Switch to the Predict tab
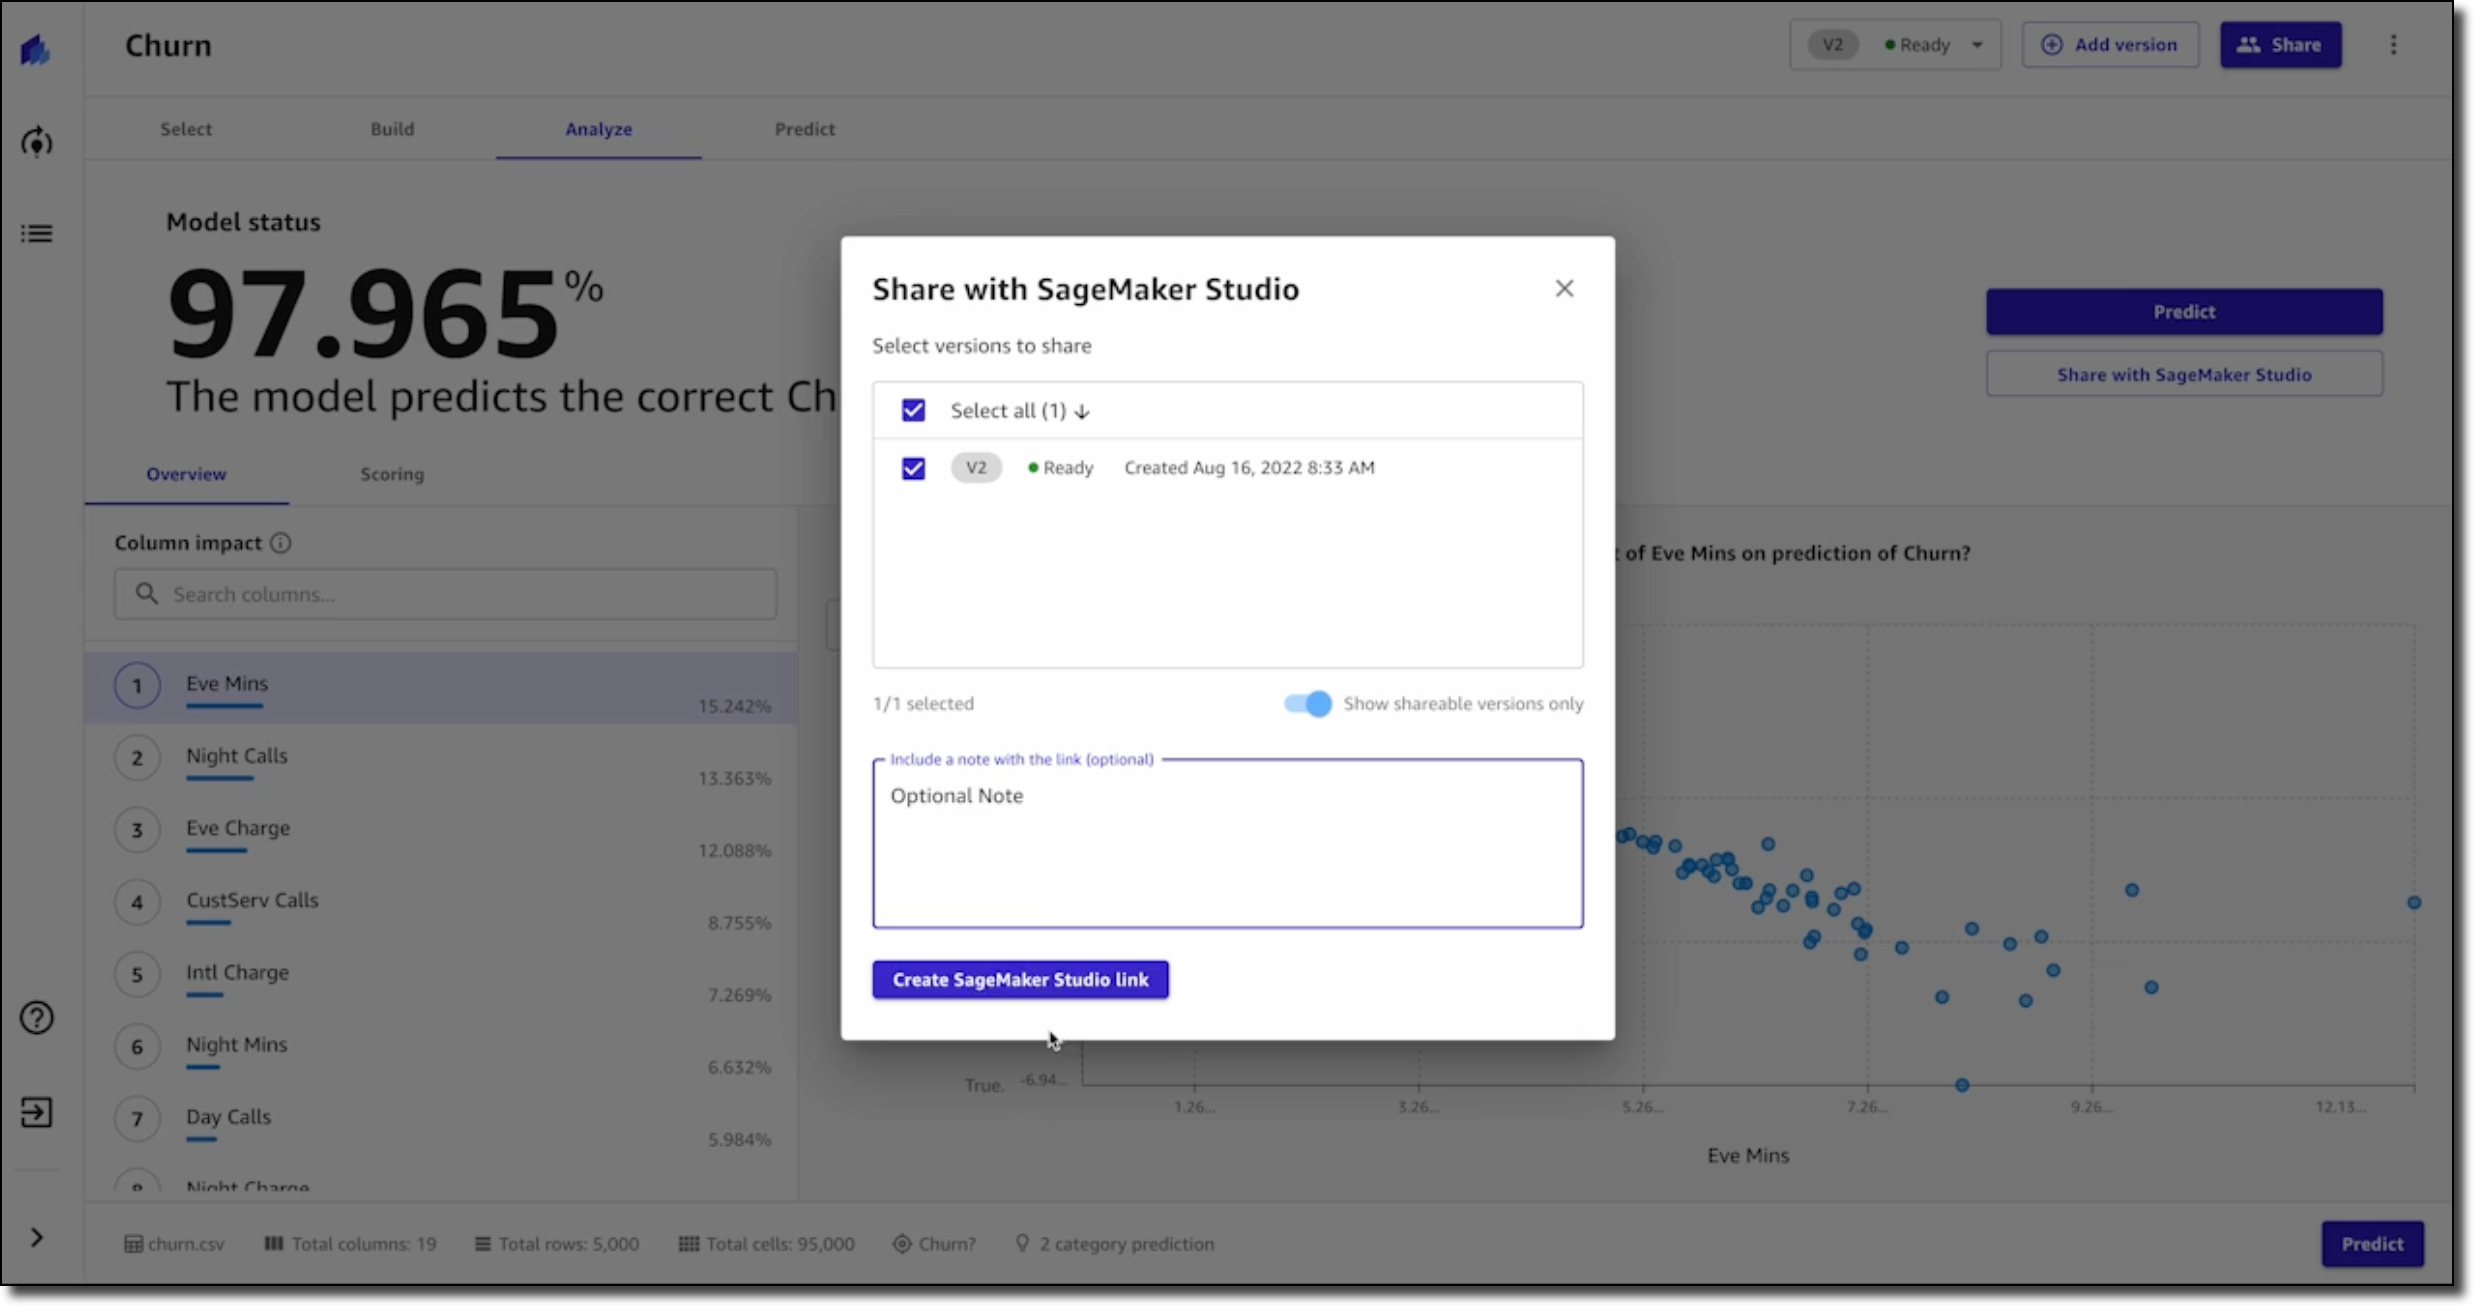Viewport: 2474px width, 1306px height. coord(804,129)
